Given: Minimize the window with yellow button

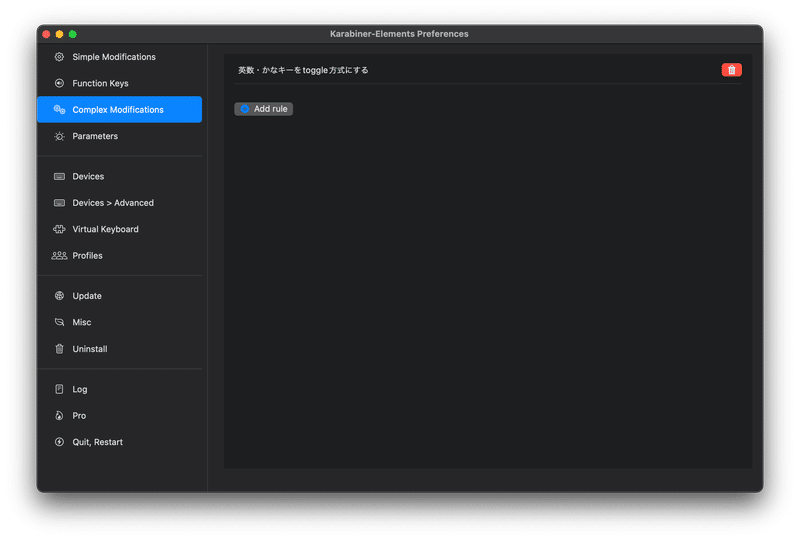Looking at the screenshot, I should (x=59, y=34).
